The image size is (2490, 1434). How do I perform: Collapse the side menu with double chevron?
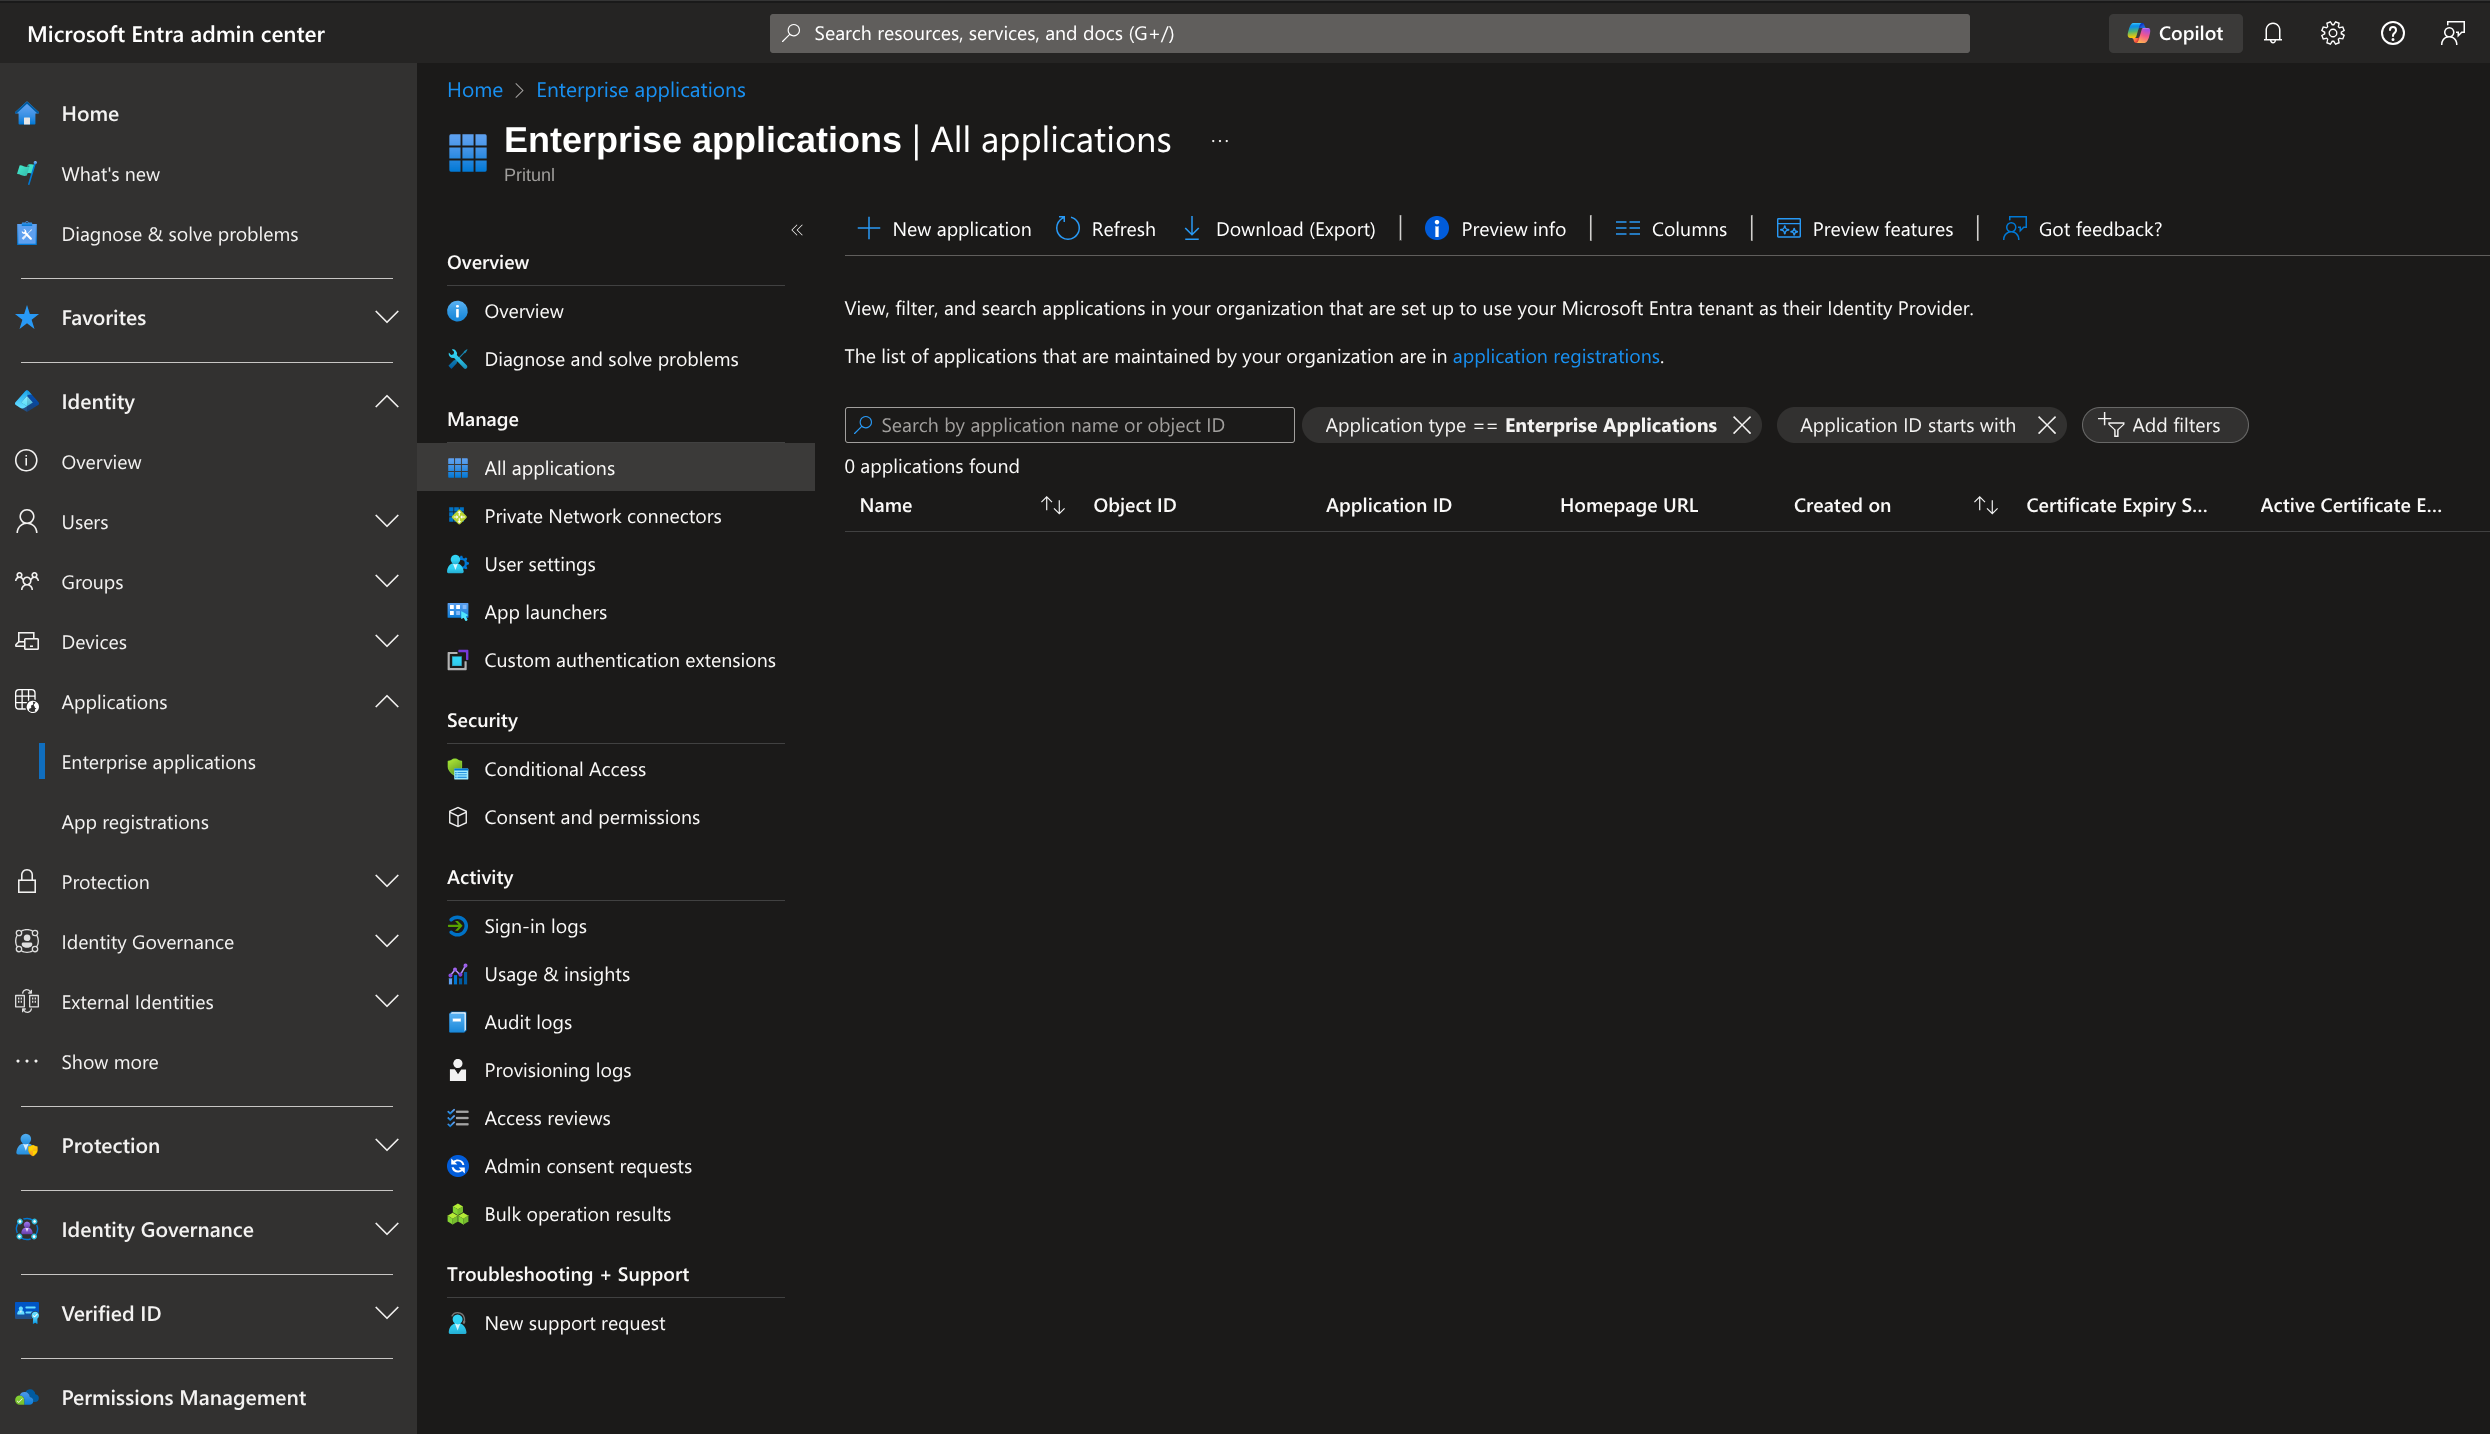(797, 230)
